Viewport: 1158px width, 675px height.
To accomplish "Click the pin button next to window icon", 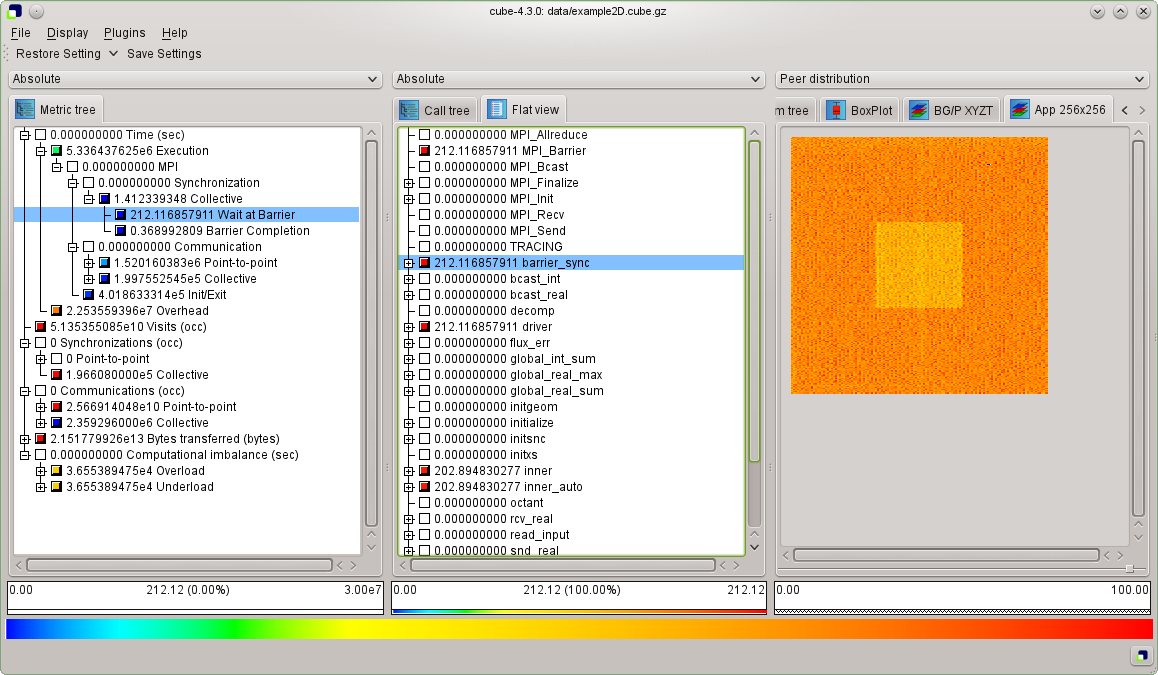I will click(36, 11).
